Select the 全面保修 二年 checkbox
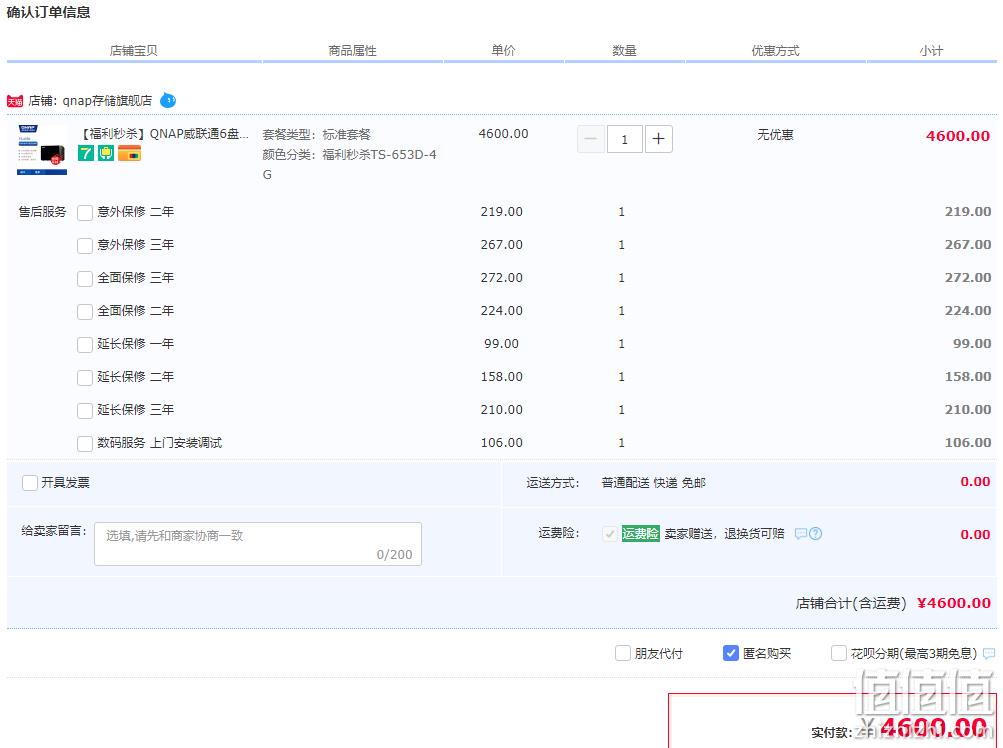The image size is (1003, 748). pos(85,312)
